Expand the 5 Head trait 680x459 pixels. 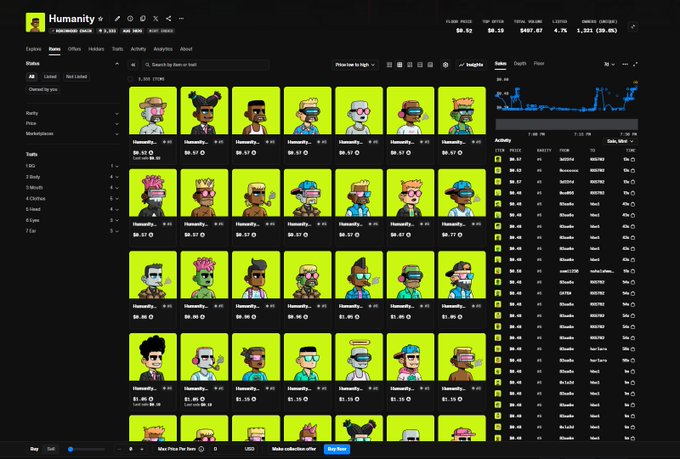[x=72, y=210]
